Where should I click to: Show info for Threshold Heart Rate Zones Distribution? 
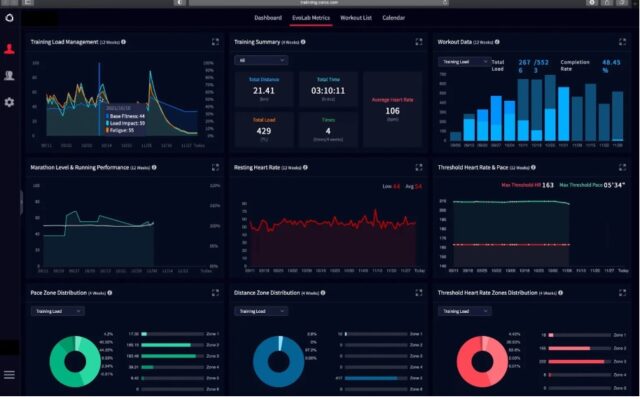coord(560,293)
